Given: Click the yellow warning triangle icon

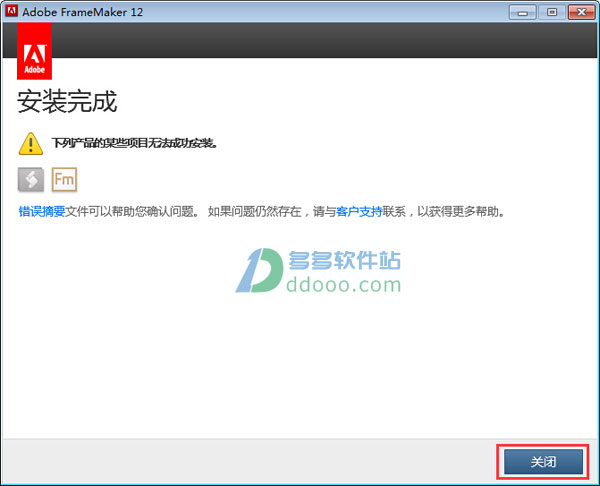Looking at the screenshot, I should (x=31, y=144).
